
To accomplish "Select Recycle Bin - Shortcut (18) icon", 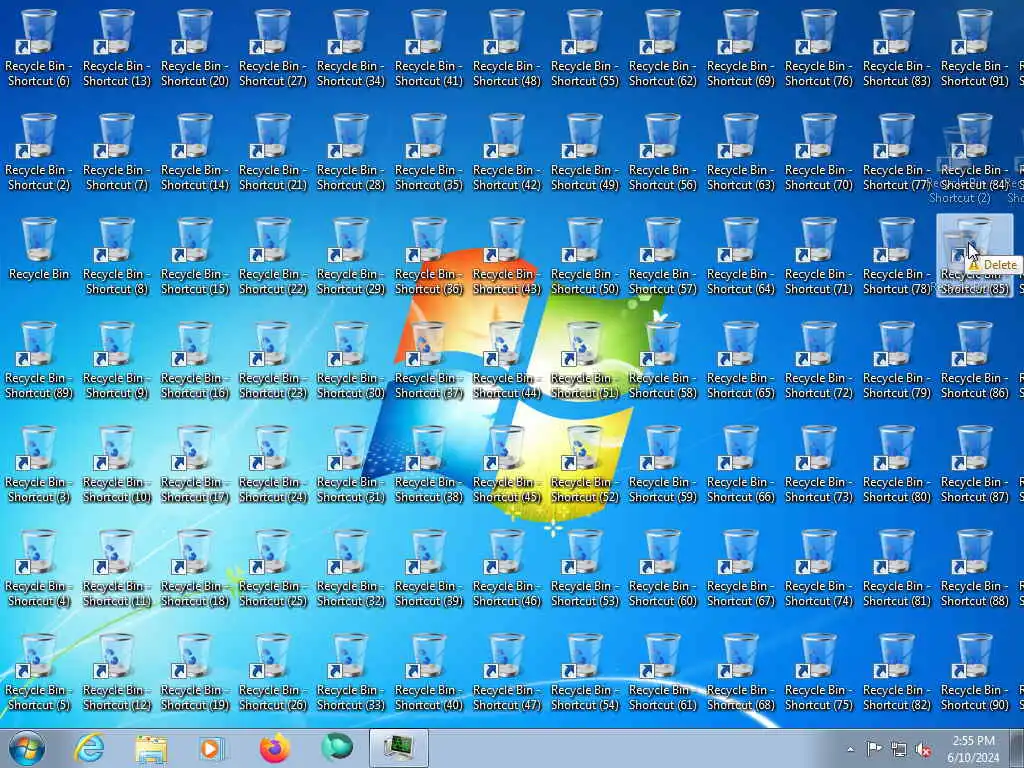I will point(195,569).
